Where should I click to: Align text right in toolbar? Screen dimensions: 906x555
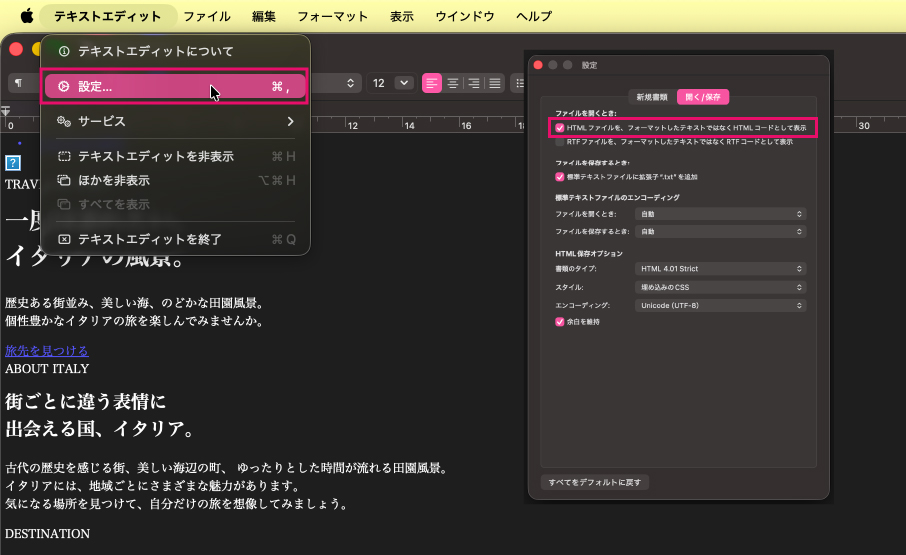tap(474, 83)
